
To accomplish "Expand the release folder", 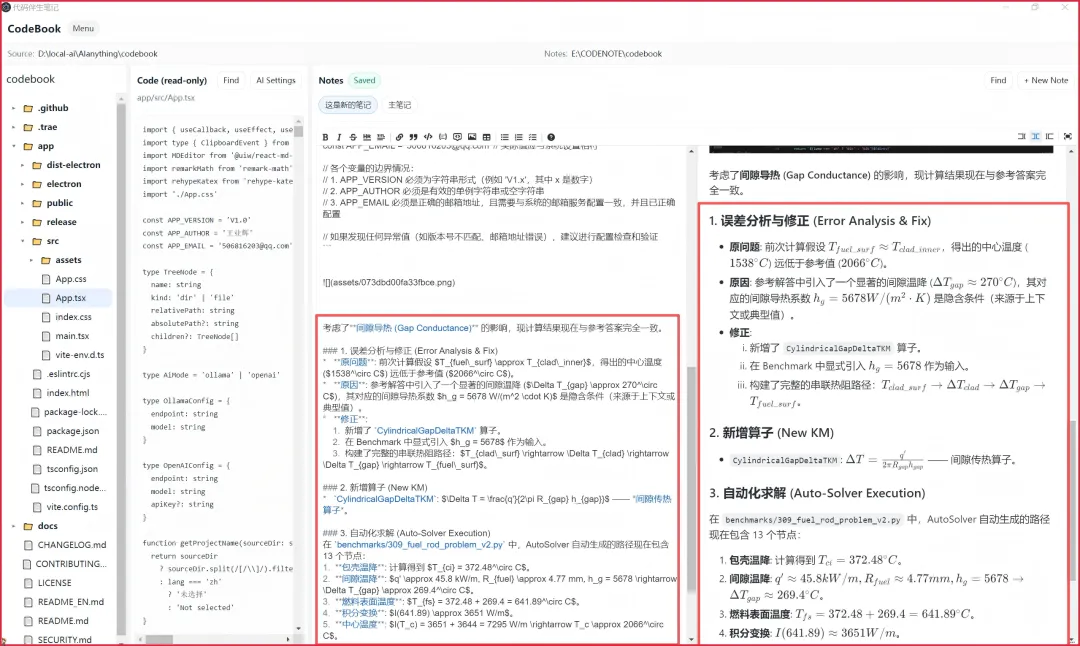I will tap(22, 222).
